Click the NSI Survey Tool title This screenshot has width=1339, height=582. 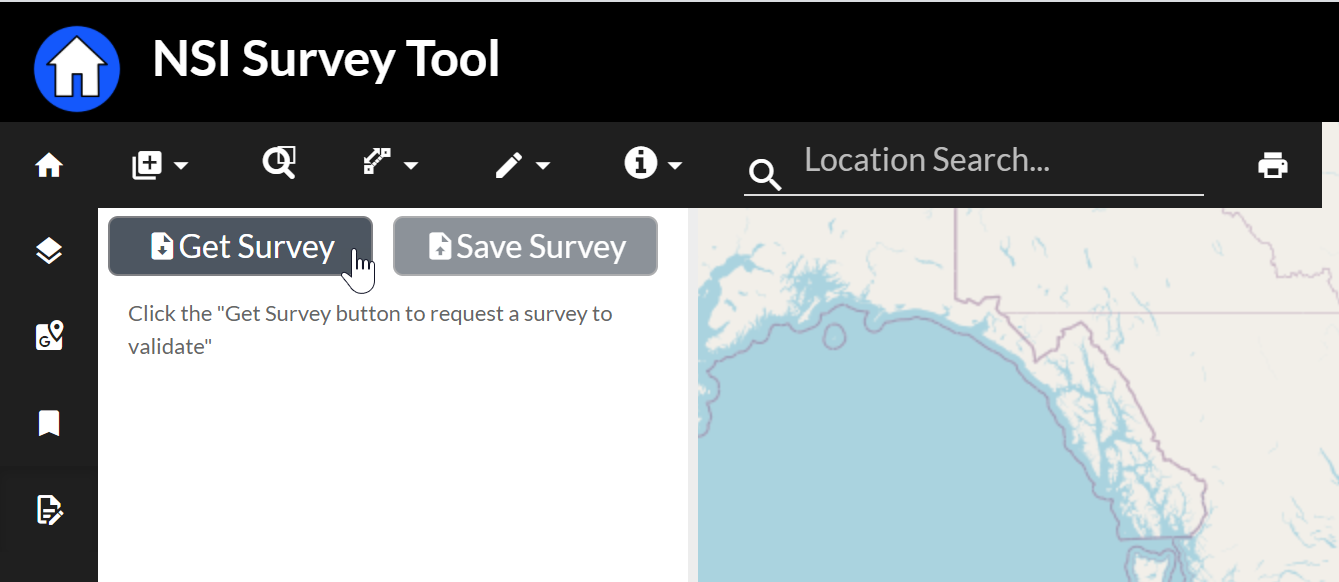pos(326,59)
